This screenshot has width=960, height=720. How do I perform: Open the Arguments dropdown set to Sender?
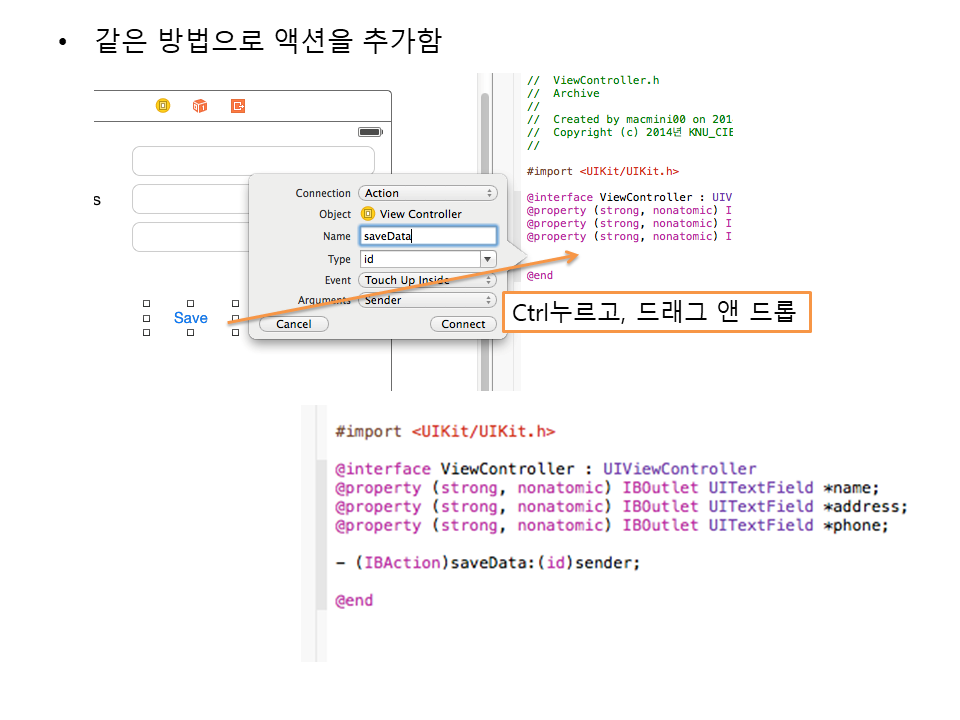coord(427,300)
